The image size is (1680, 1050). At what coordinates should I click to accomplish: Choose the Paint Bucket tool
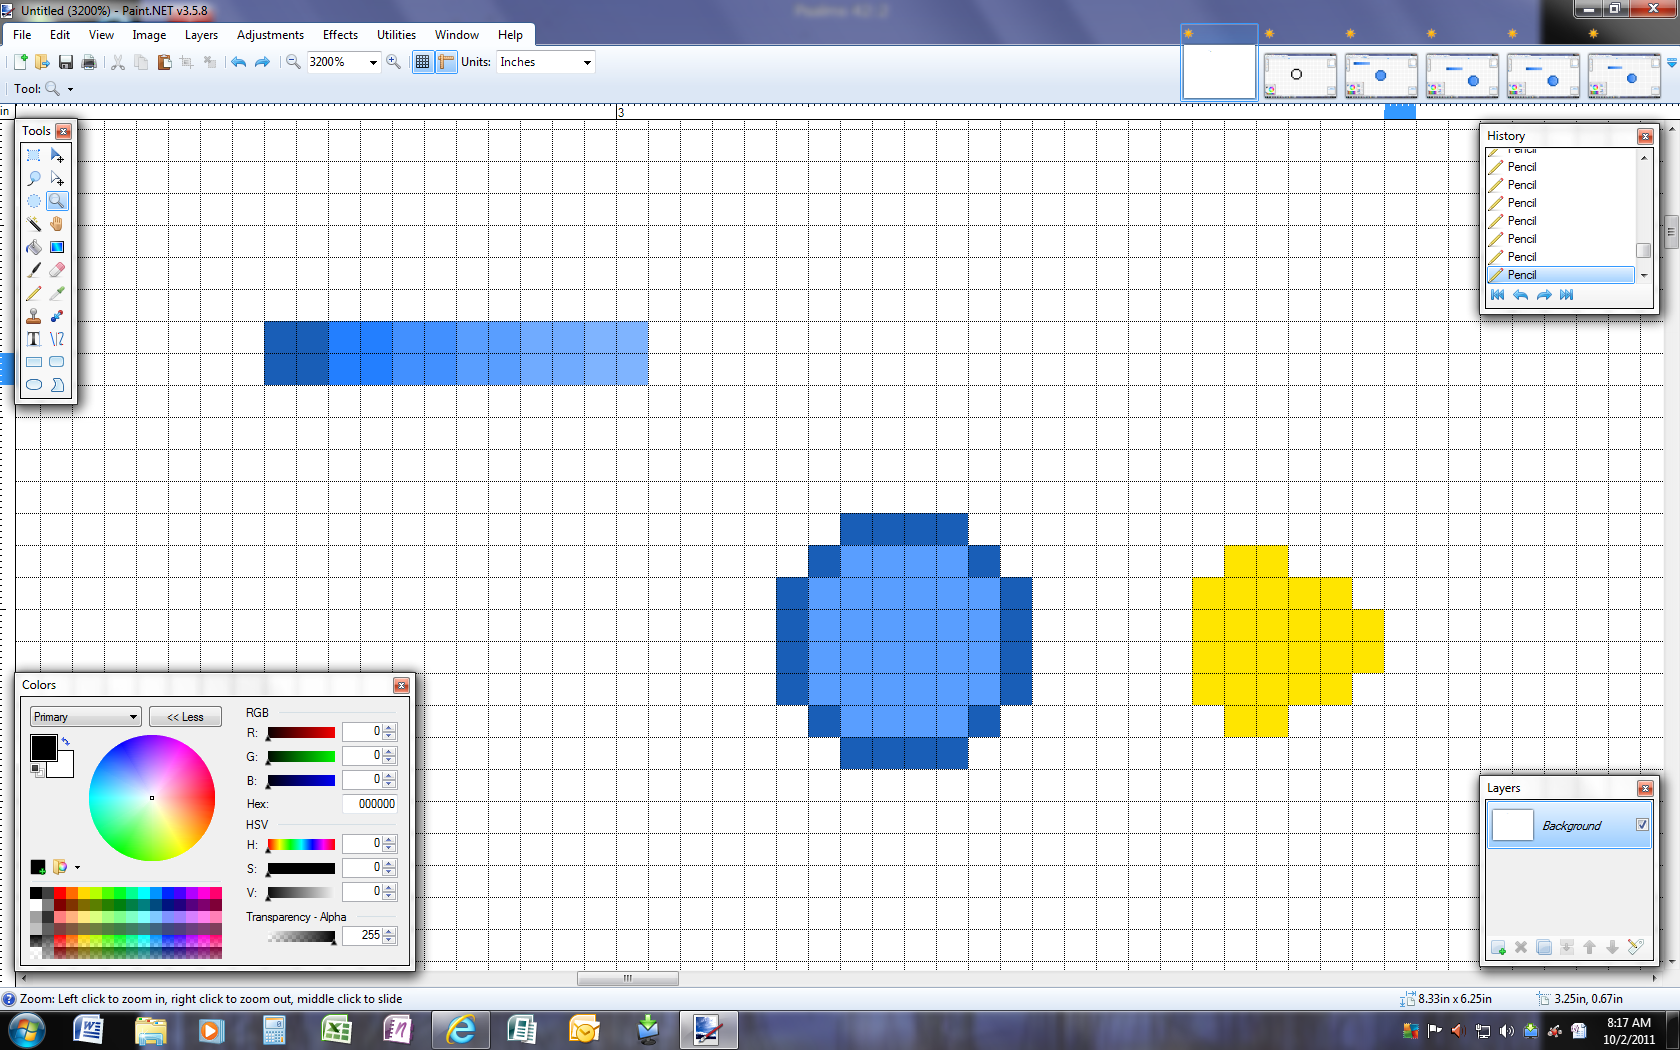34,247
